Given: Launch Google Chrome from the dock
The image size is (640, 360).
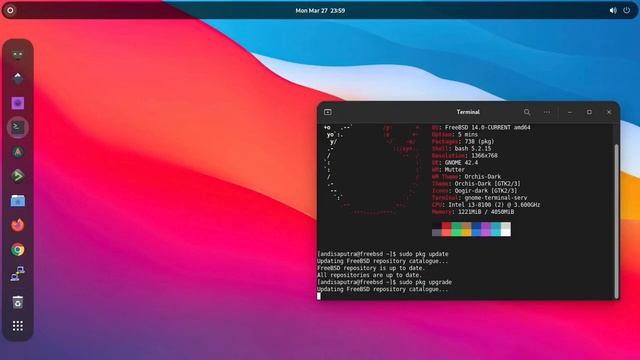Looking at the screenshot, I should point(18,249).
